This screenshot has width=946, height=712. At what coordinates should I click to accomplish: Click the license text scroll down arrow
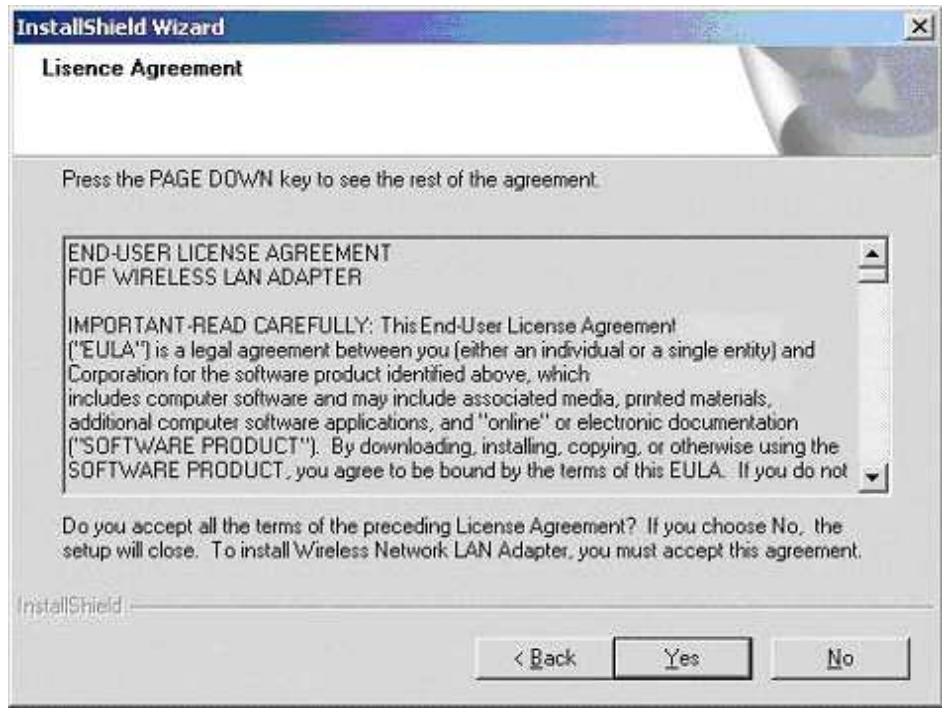click(x=872, y=477)
